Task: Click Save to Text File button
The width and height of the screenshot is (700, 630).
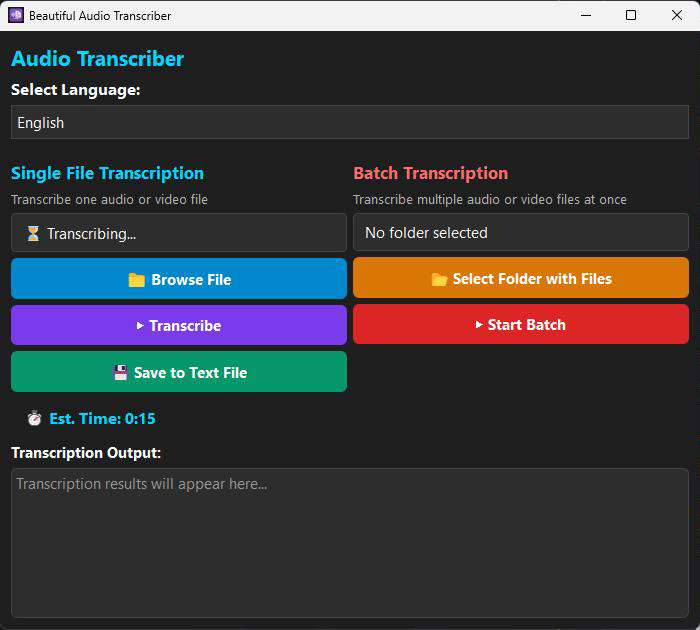Action: (x=179, y=371)
